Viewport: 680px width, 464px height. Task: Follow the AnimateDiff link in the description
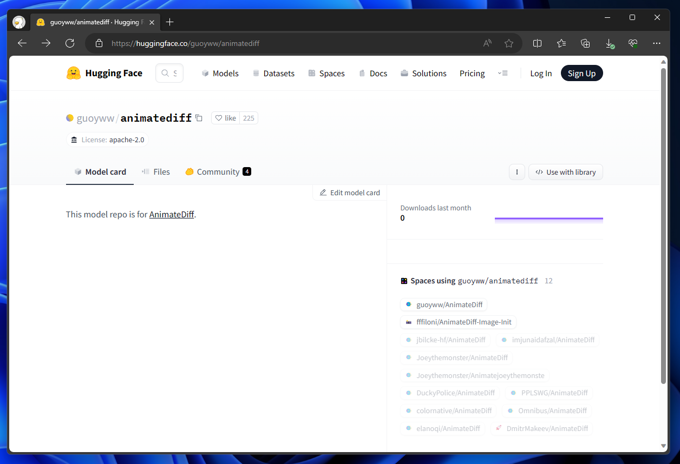(171, 214)
